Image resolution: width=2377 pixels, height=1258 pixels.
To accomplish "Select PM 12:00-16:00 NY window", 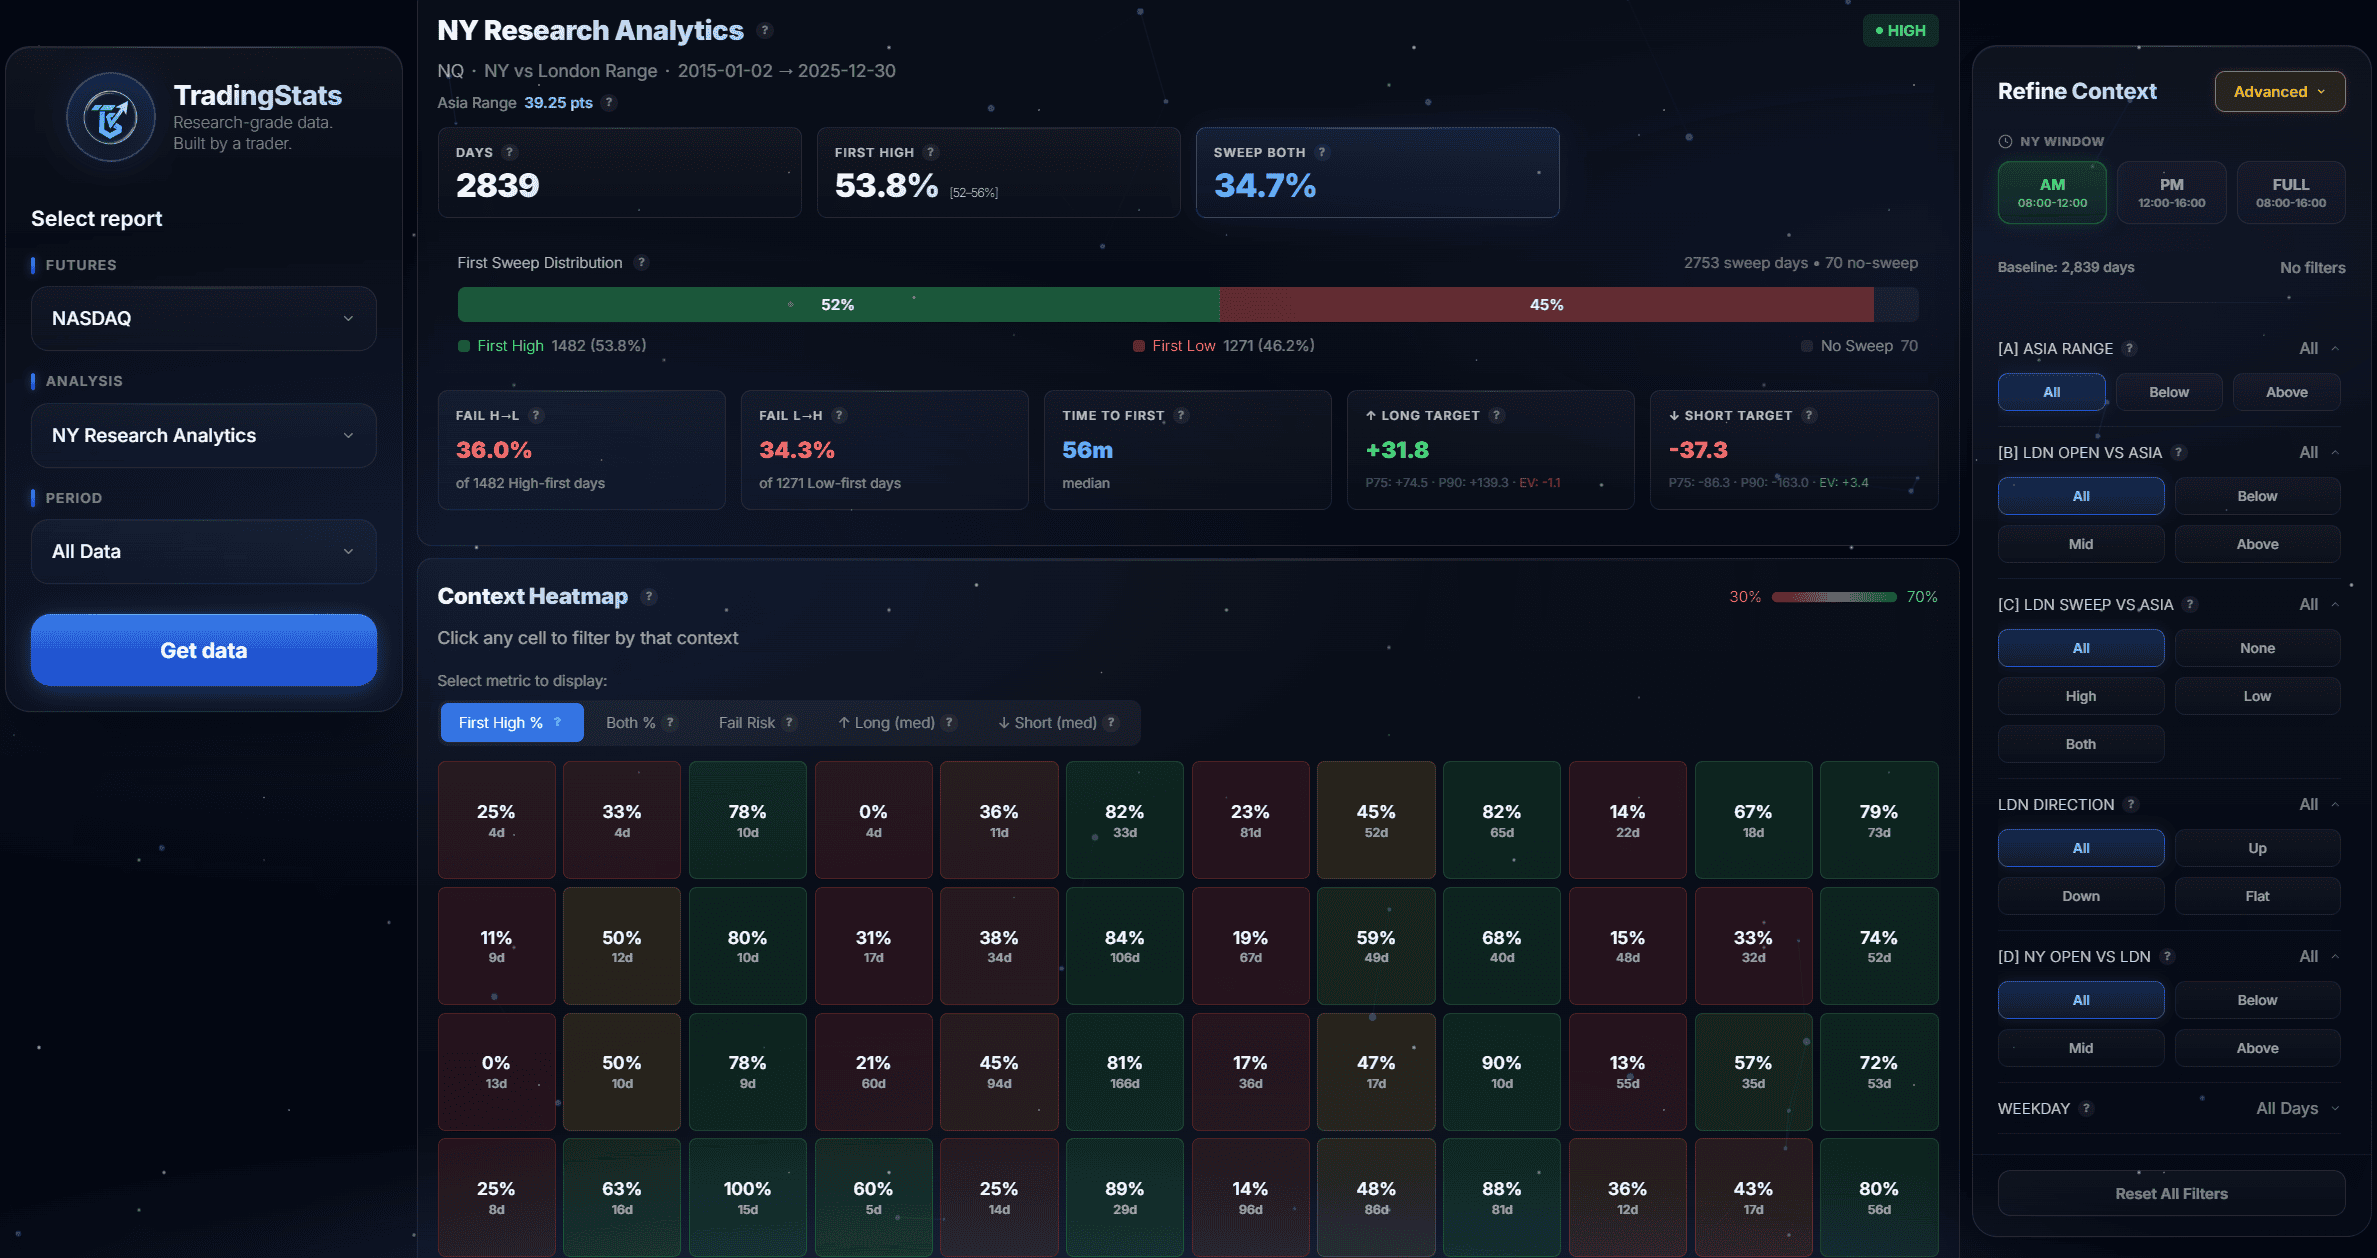I will click(x=2171, y=192).
